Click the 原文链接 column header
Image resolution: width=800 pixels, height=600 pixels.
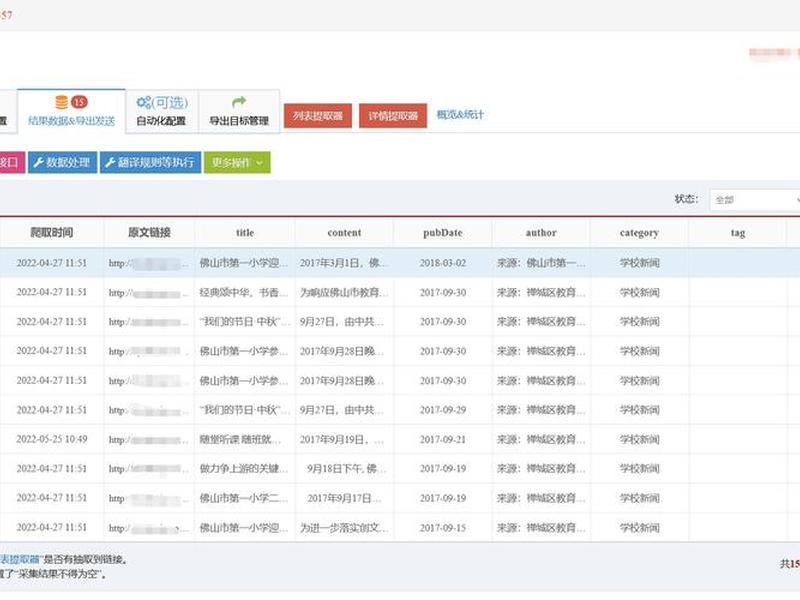pyautogui.click(x=149, y=233)
